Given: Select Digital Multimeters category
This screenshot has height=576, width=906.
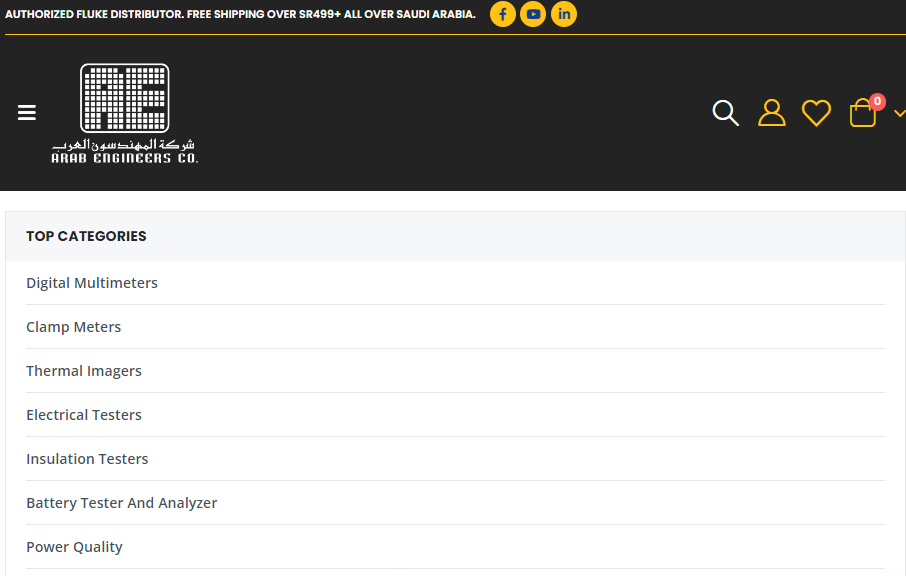Looking at the screenshot, I should pyautogui.click(x=92, y=283).
